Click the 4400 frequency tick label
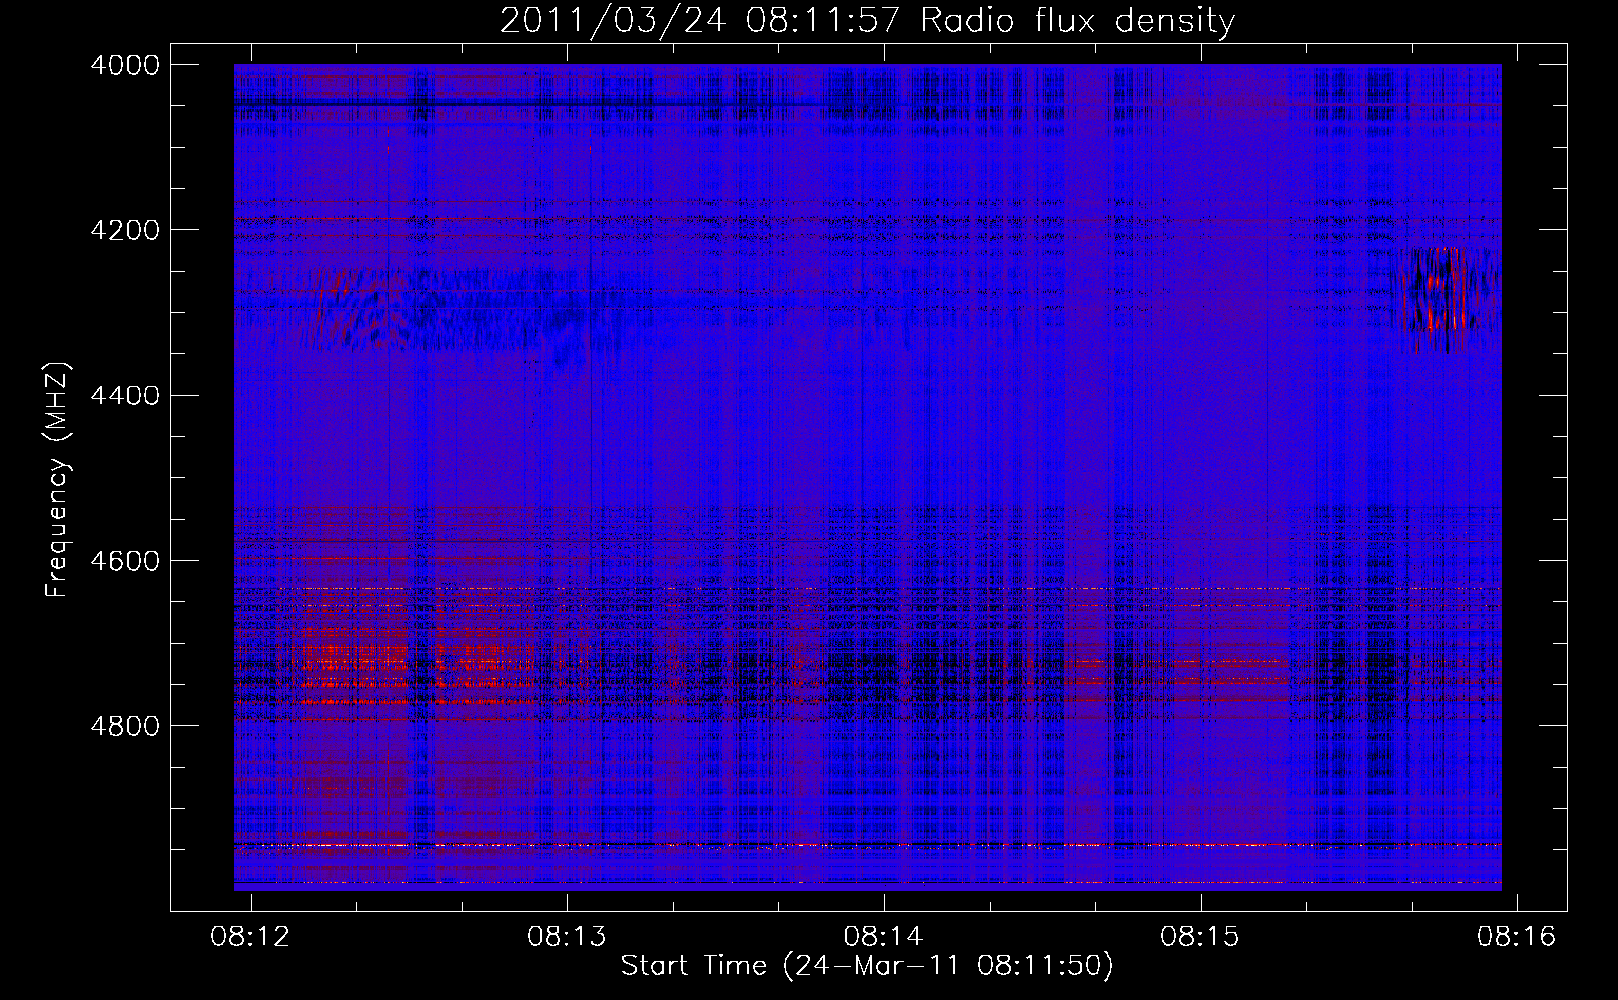Viewport: 1618px width, 1000px height. tap(125, 396)
